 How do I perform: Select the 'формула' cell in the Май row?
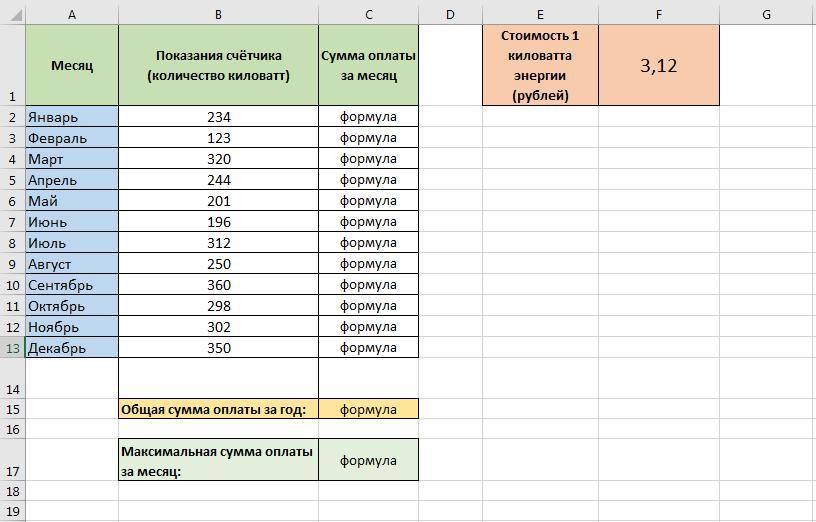(x=368, y=201)
